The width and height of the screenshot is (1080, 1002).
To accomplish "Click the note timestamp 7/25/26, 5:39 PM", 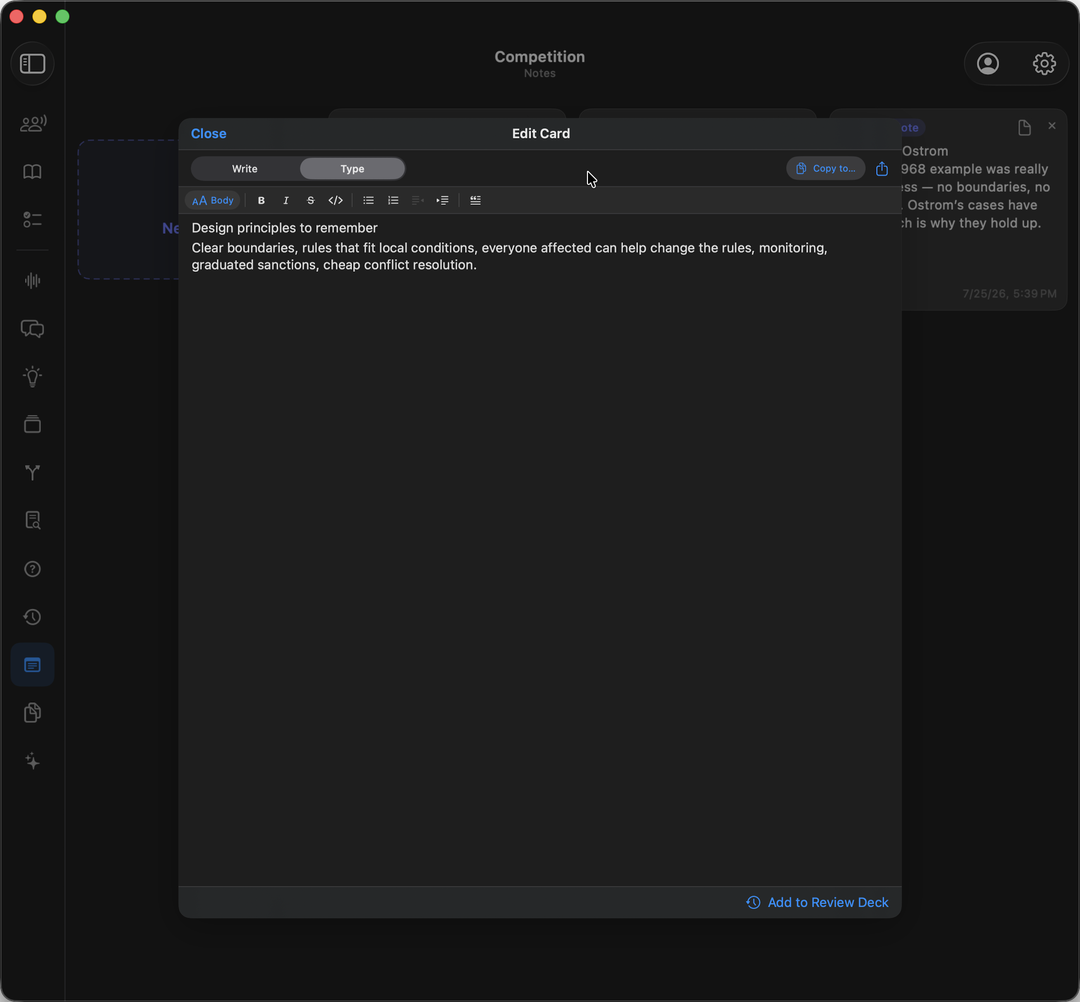I will 1009,294.
